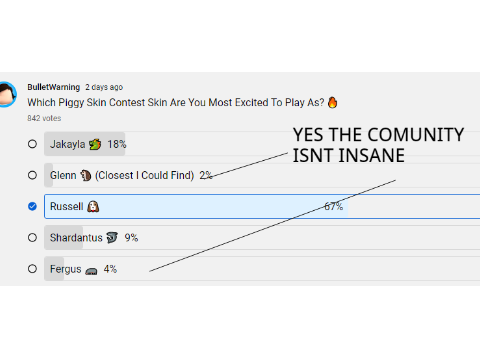Click the fire emoji in poll question
The height and width of the screenshot is (360, 480).
(x=332, y=102)
